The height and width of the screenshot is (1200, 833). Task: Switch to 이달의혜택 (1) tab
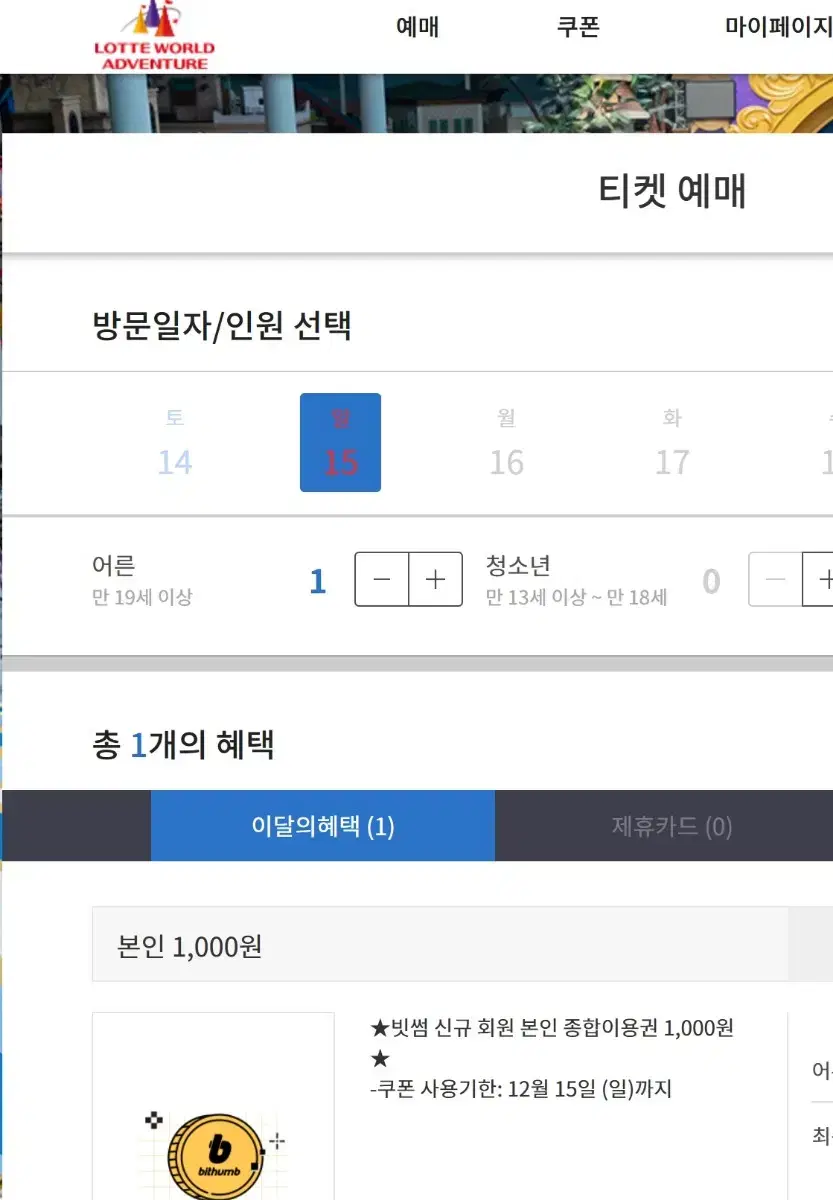pyautogui.click(x=323, y=826)
